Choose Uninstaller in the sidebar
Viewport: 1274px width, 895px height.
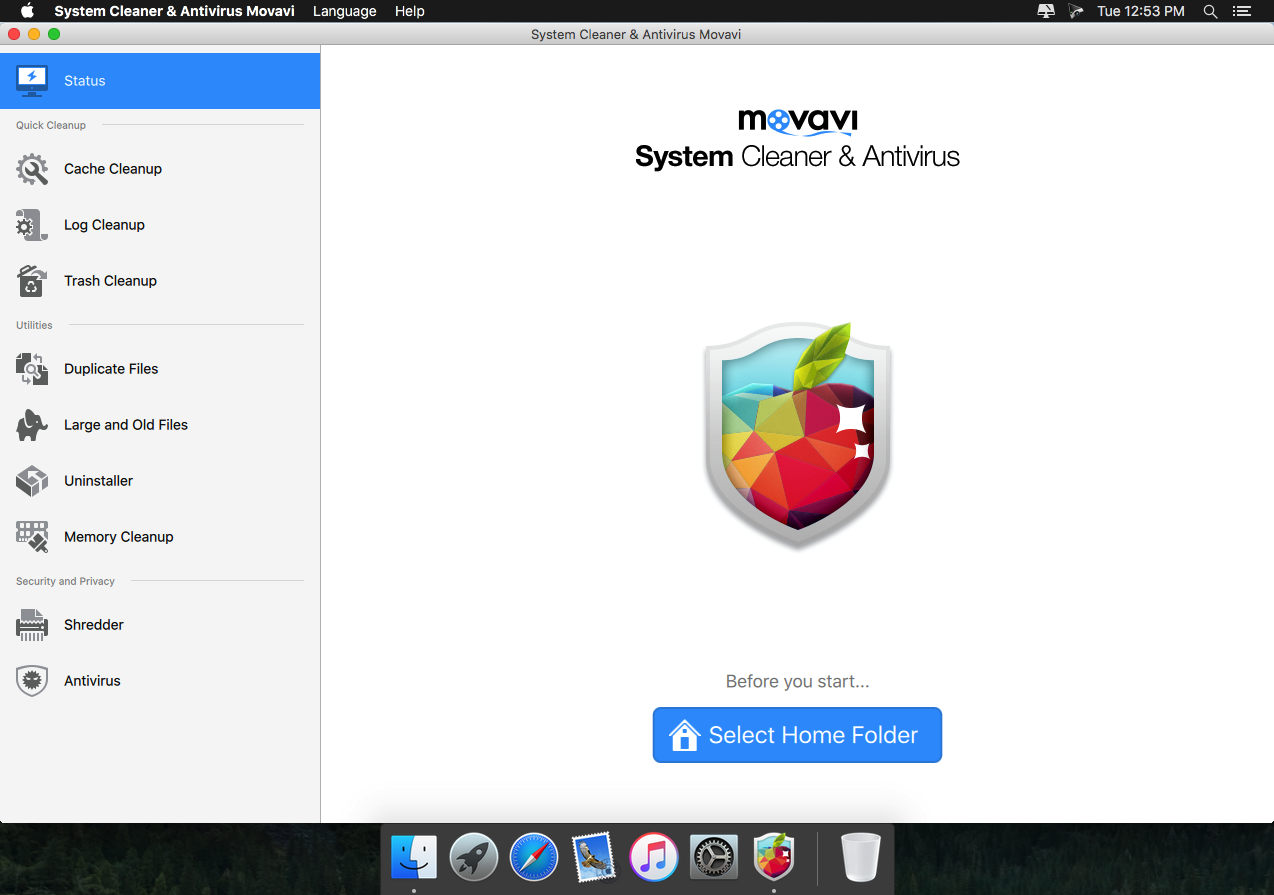(x=160, y=481)
